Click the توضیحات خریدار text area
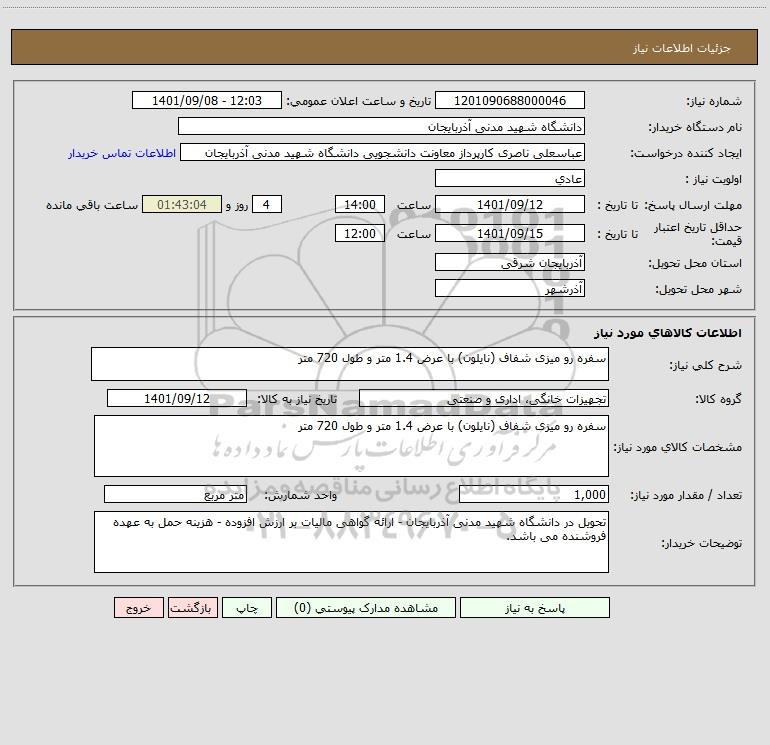Viewport: 770px width, 745px height. click(x=351, y=542)
